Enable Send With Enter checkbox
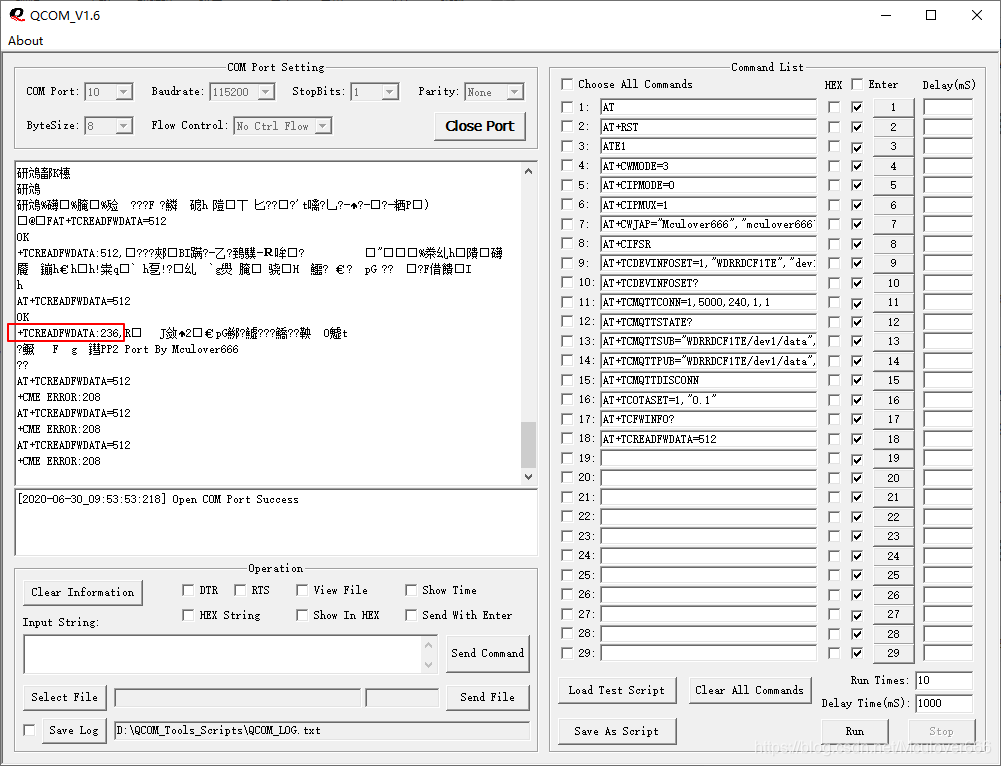 tap(411, 615)
